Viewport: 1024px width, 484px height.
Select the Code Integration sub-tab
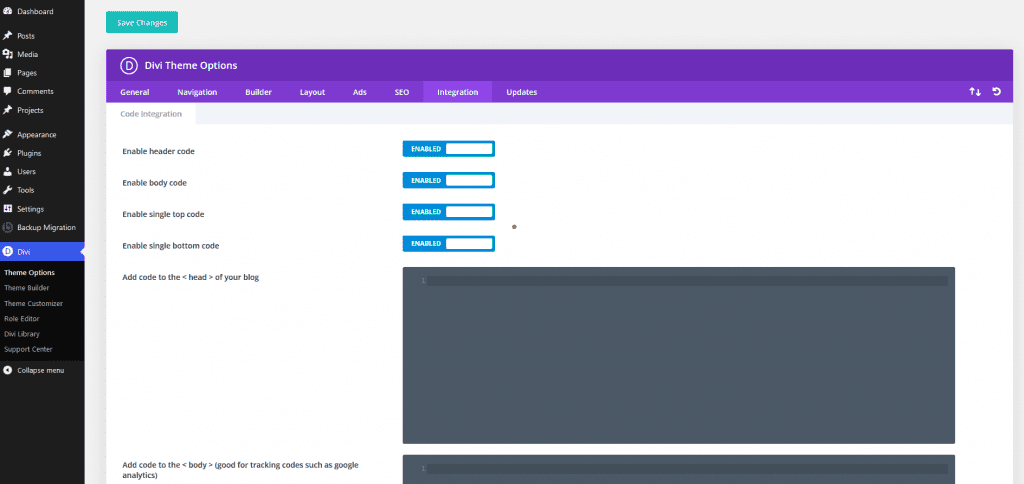(151, 114)
